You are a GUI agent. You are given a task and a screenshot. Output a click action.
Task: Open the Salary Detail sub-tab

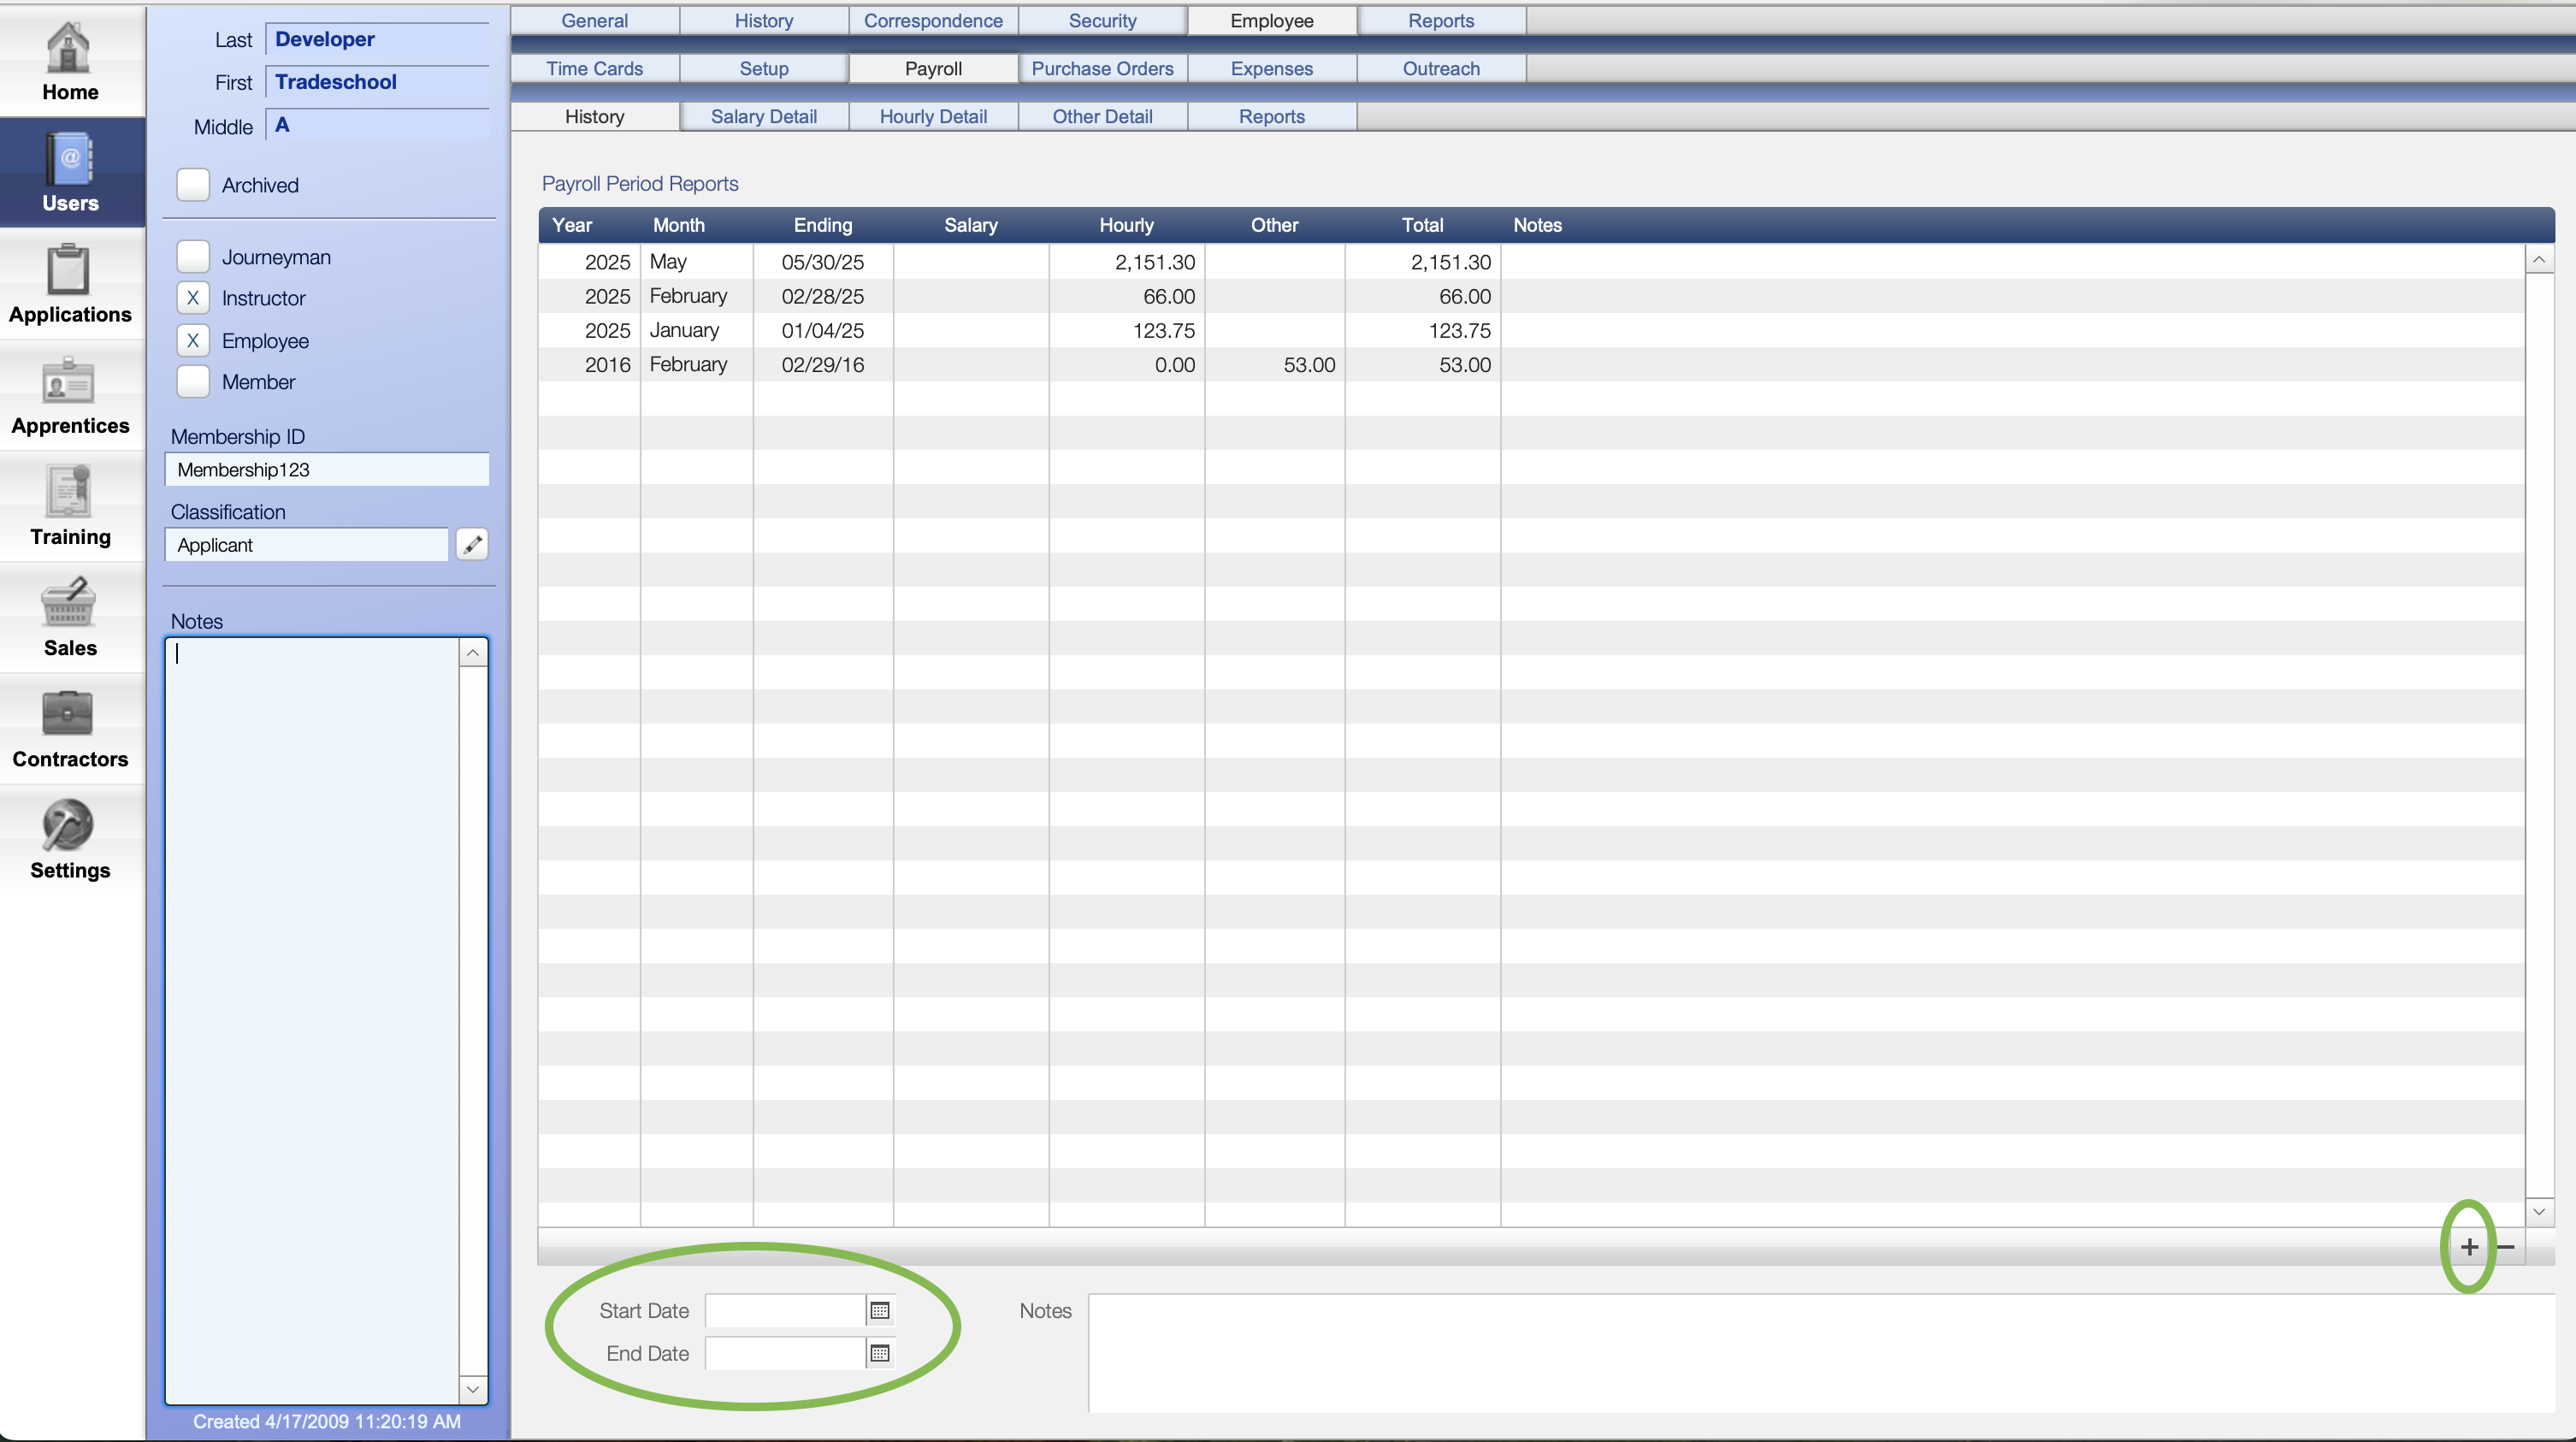[764, 117]
